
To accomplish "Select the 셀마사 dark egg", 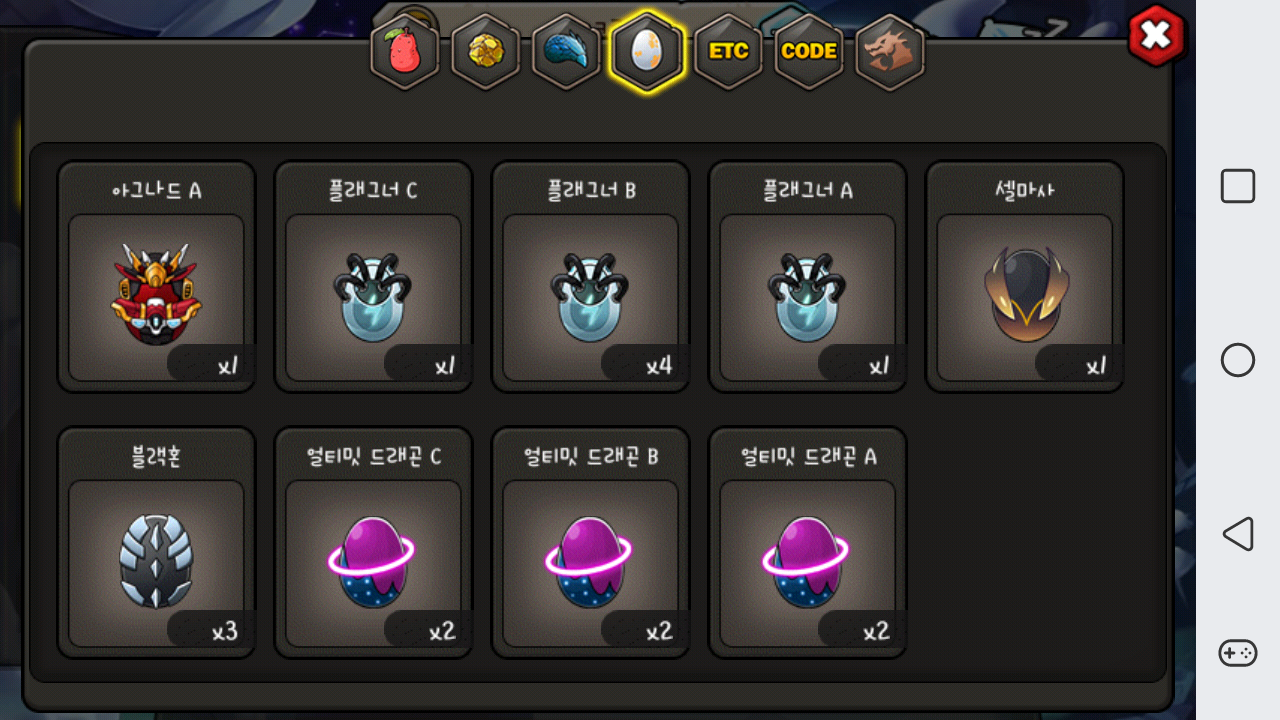I will [1024, 277].
